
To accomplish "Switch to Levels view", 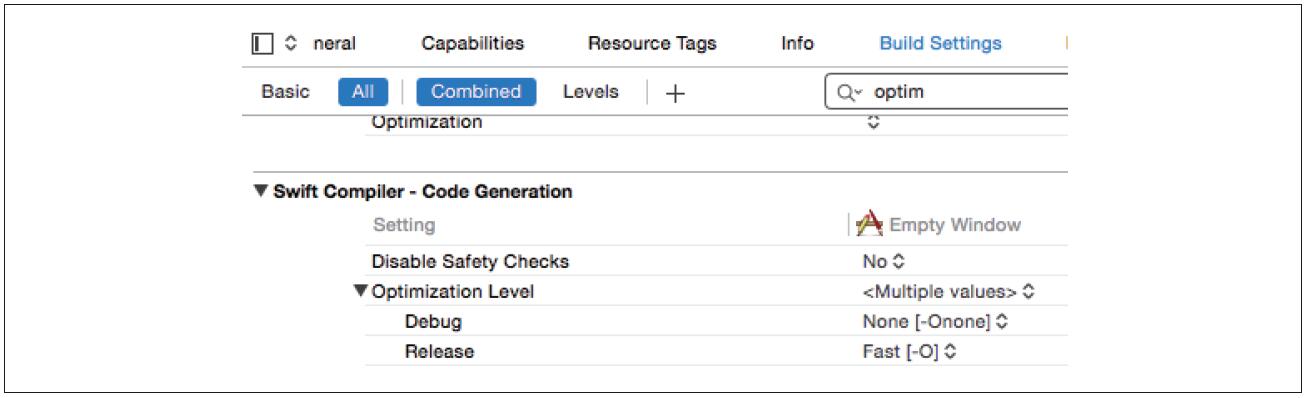I will click(x=591, y=92).
